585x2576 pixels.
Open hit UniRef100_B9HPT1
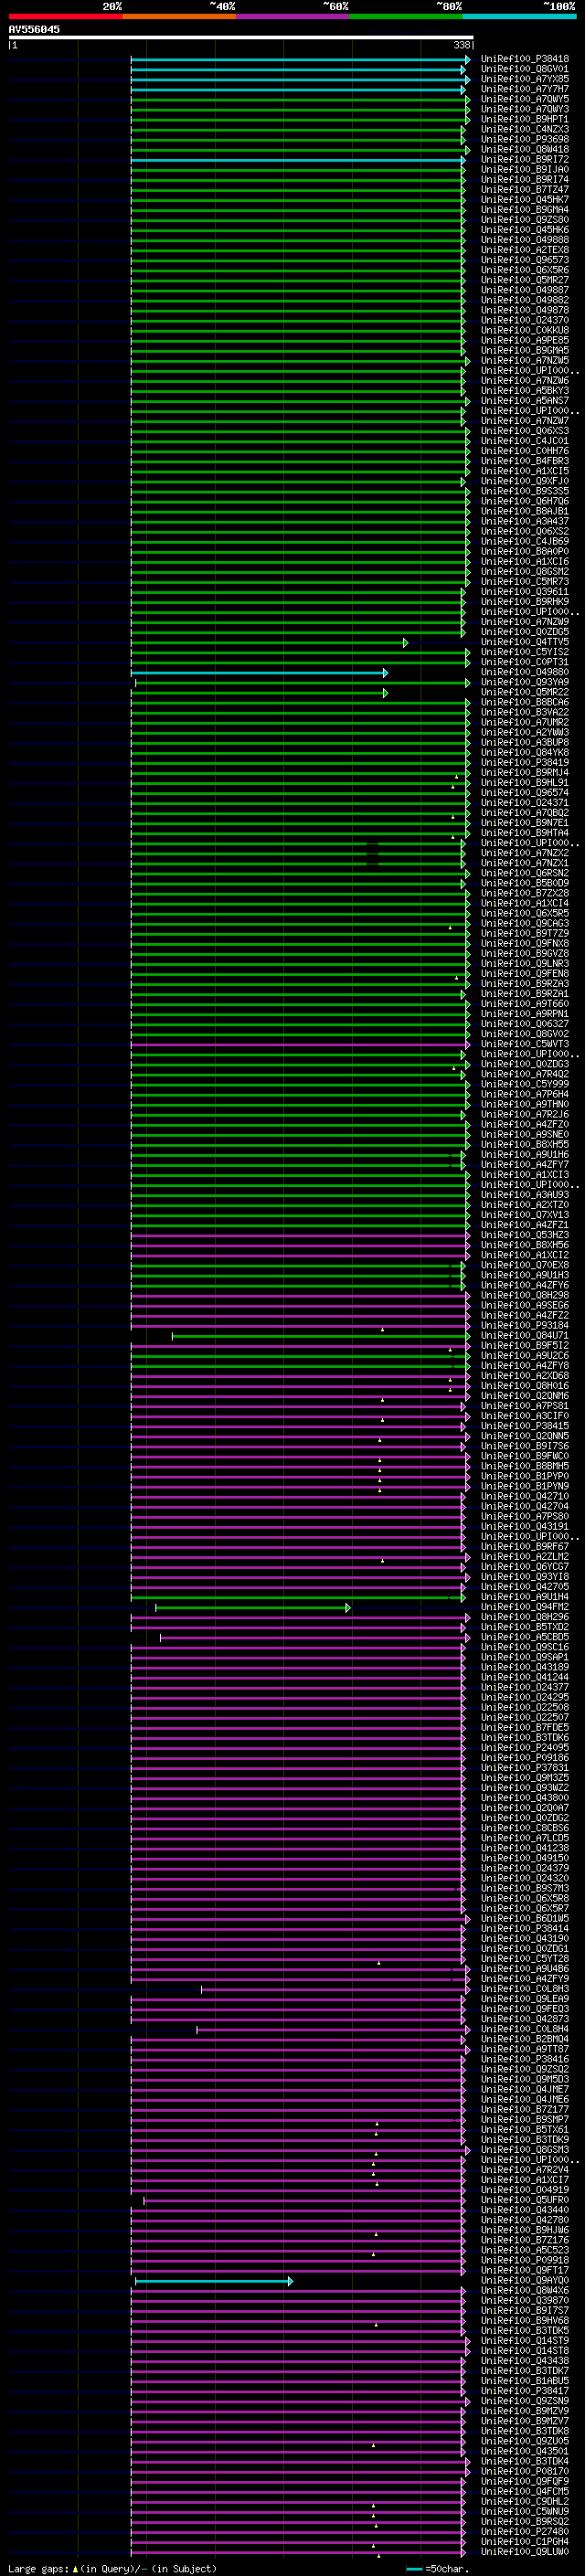pyautogui.click(x=524, y=119)
